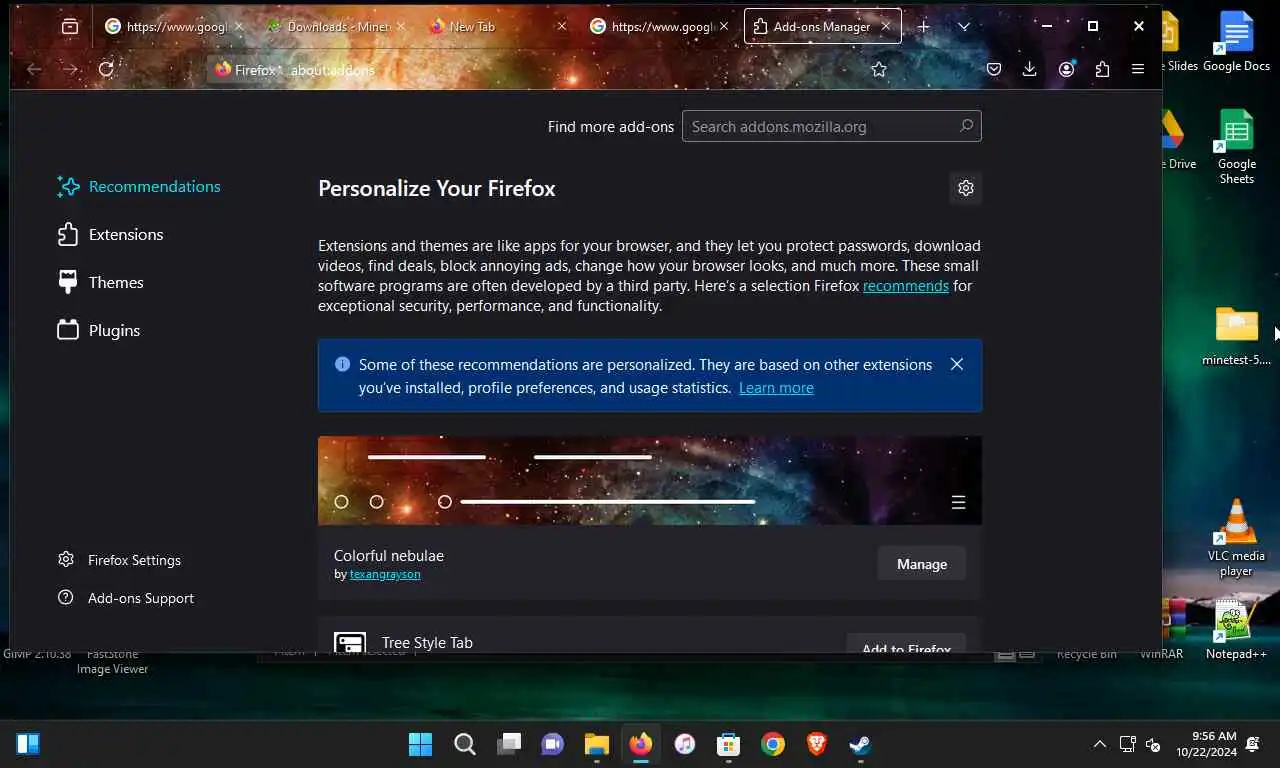Open Microsoft Store from taskbar
Image resolution: width=1280 pixels, height=768 pixels.
[x=728, y=744]
